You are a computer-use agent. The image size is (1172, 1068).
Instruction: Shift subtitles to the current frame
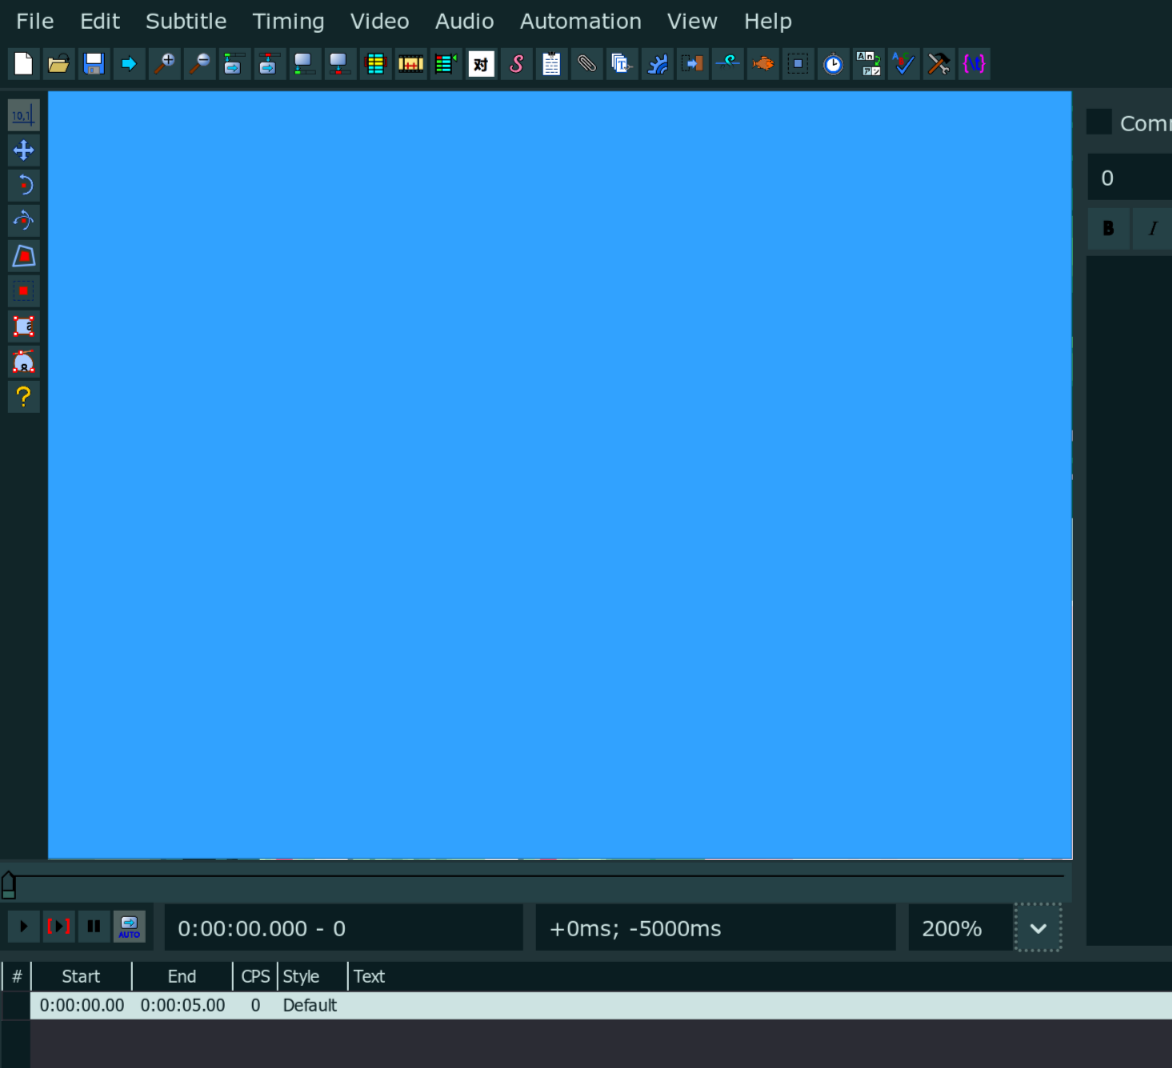coord(445,64)
